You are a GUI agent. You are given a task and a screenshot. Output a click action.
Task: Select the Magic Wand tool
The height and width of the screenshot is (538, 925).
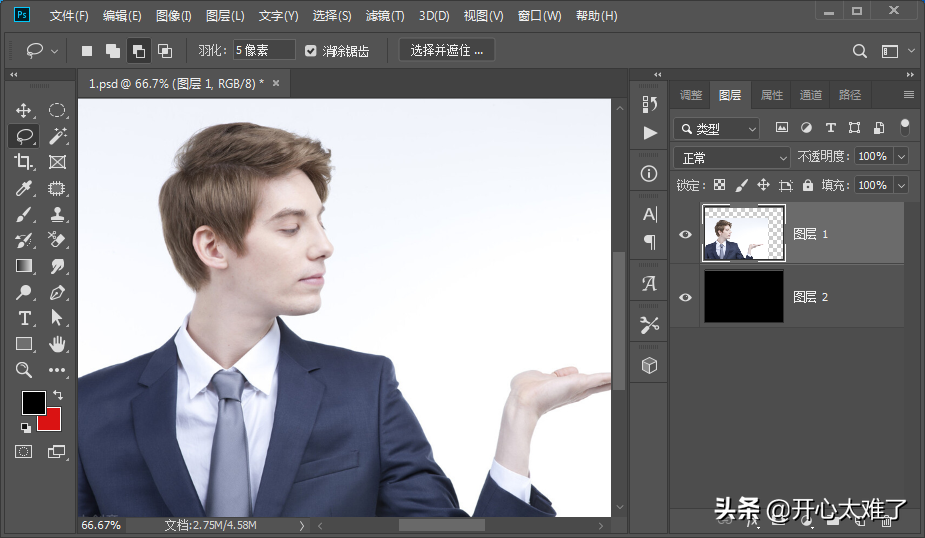pyautogui.click(x=58, y=136)
